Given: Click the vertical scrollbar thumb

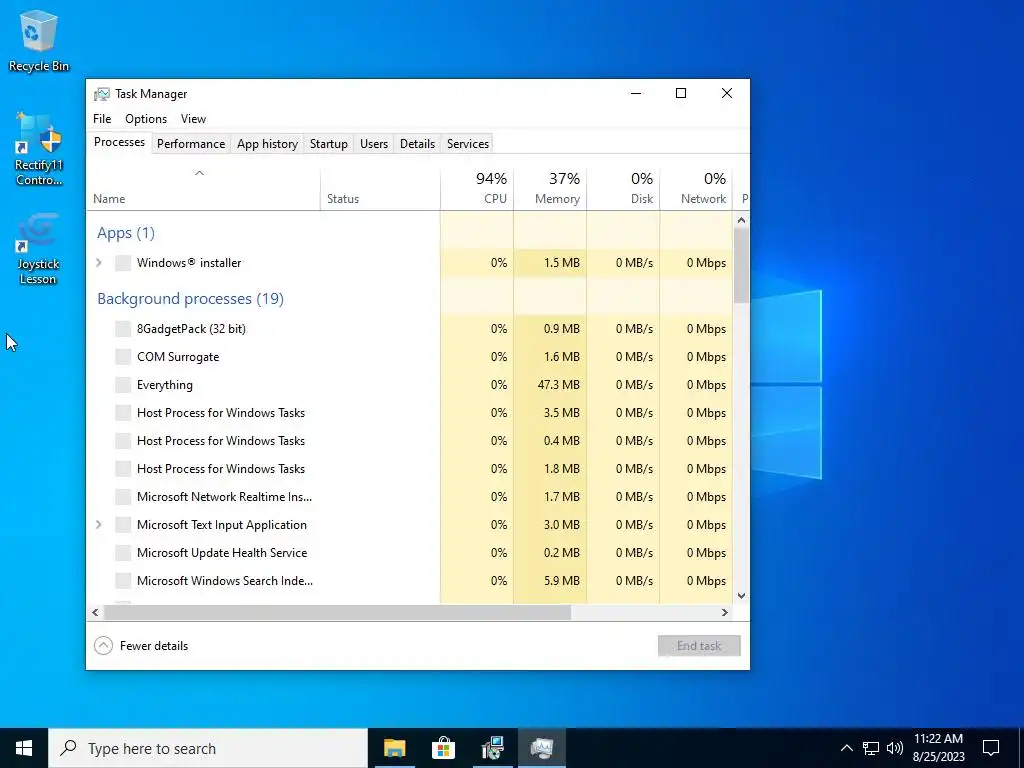Looking at the screenshot, I should 741,266.
